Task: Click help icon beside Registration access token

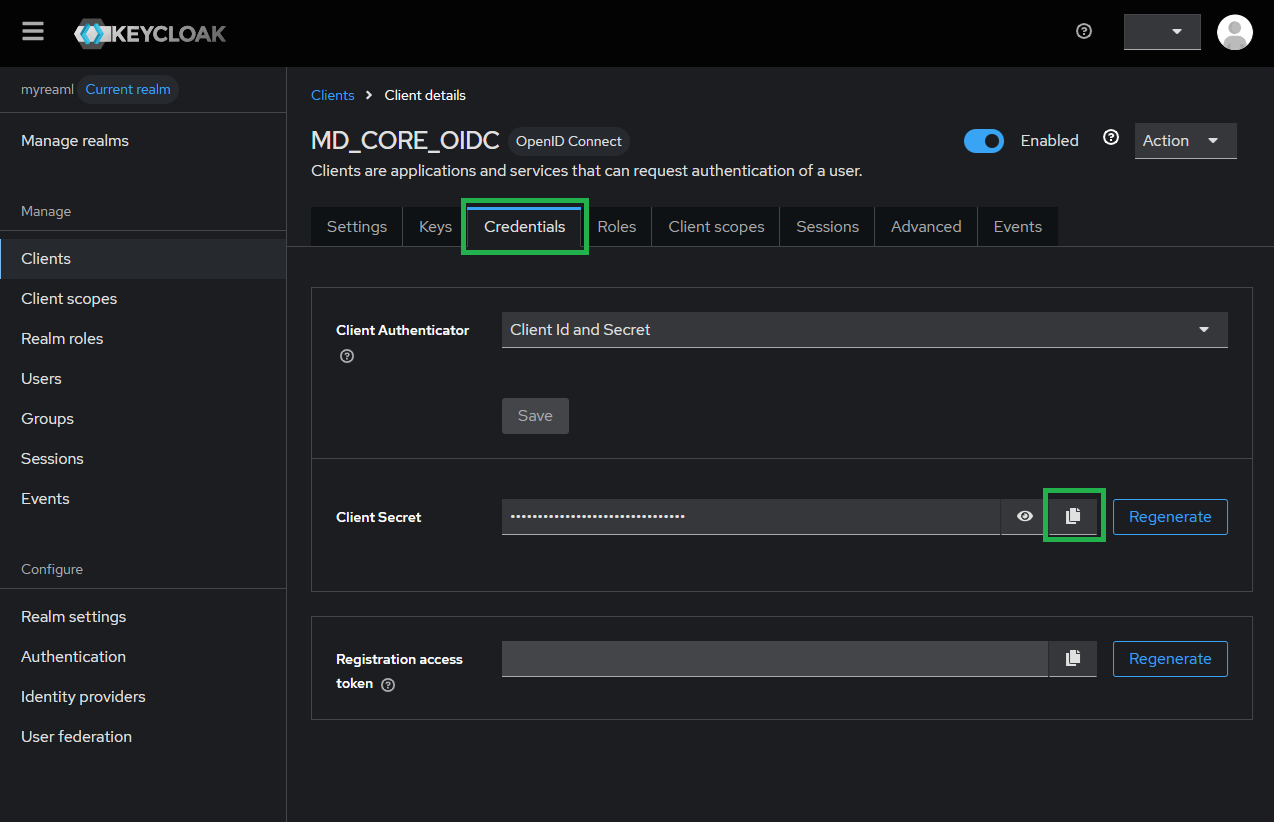Action: [x=388, y=685]
